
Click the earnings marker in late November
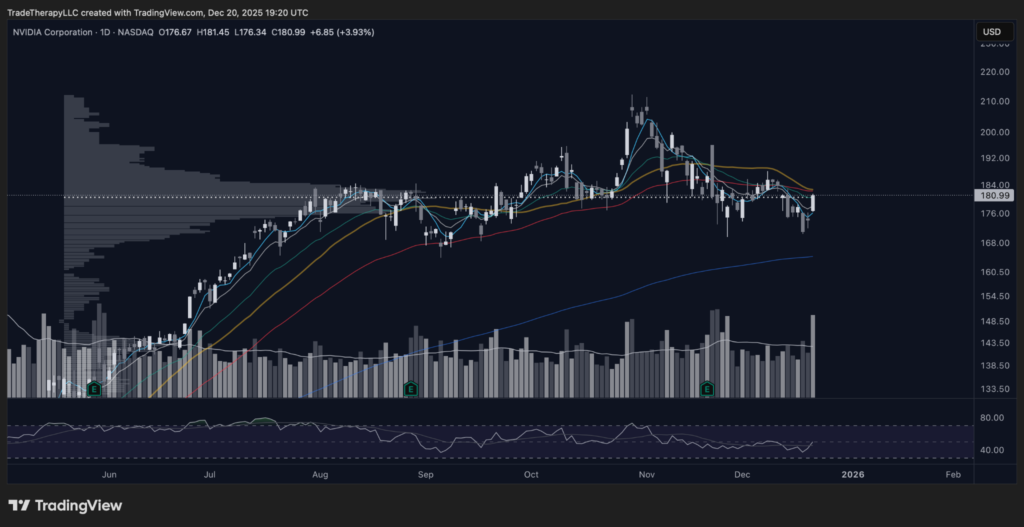click(x=708, y=387)
